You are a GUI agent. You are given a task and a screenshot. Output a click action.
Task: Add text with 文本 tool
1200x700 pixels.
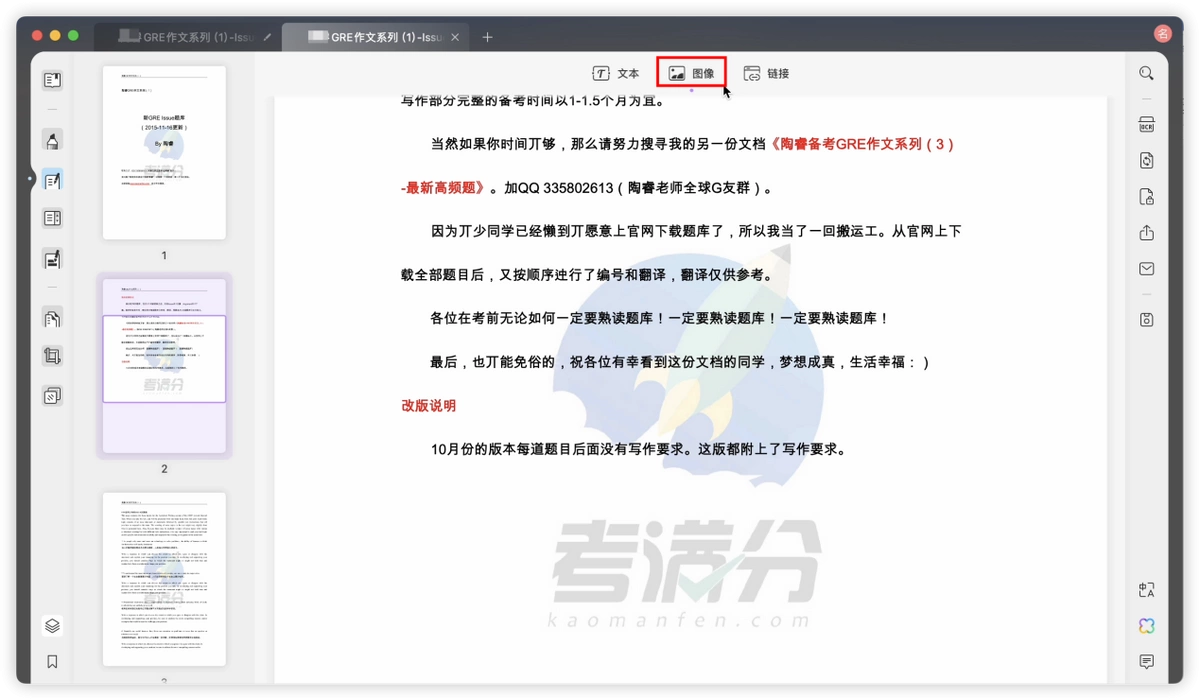pyautogui.click(x=616, y=73)
